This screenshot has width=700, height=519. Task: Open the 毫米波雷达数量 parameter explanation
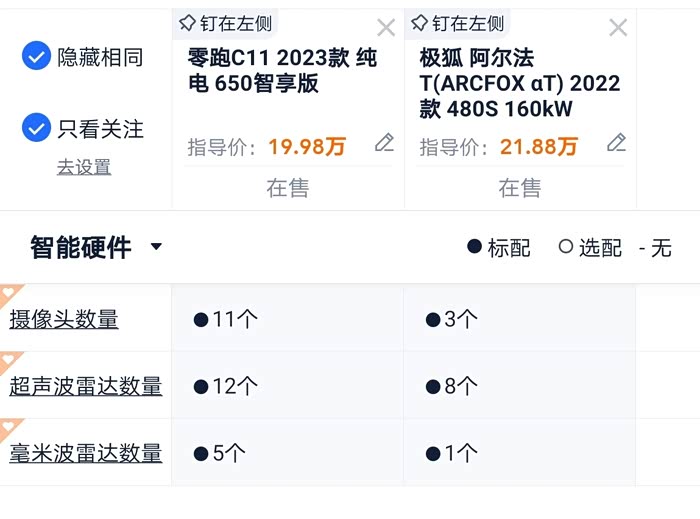(86, 453)
